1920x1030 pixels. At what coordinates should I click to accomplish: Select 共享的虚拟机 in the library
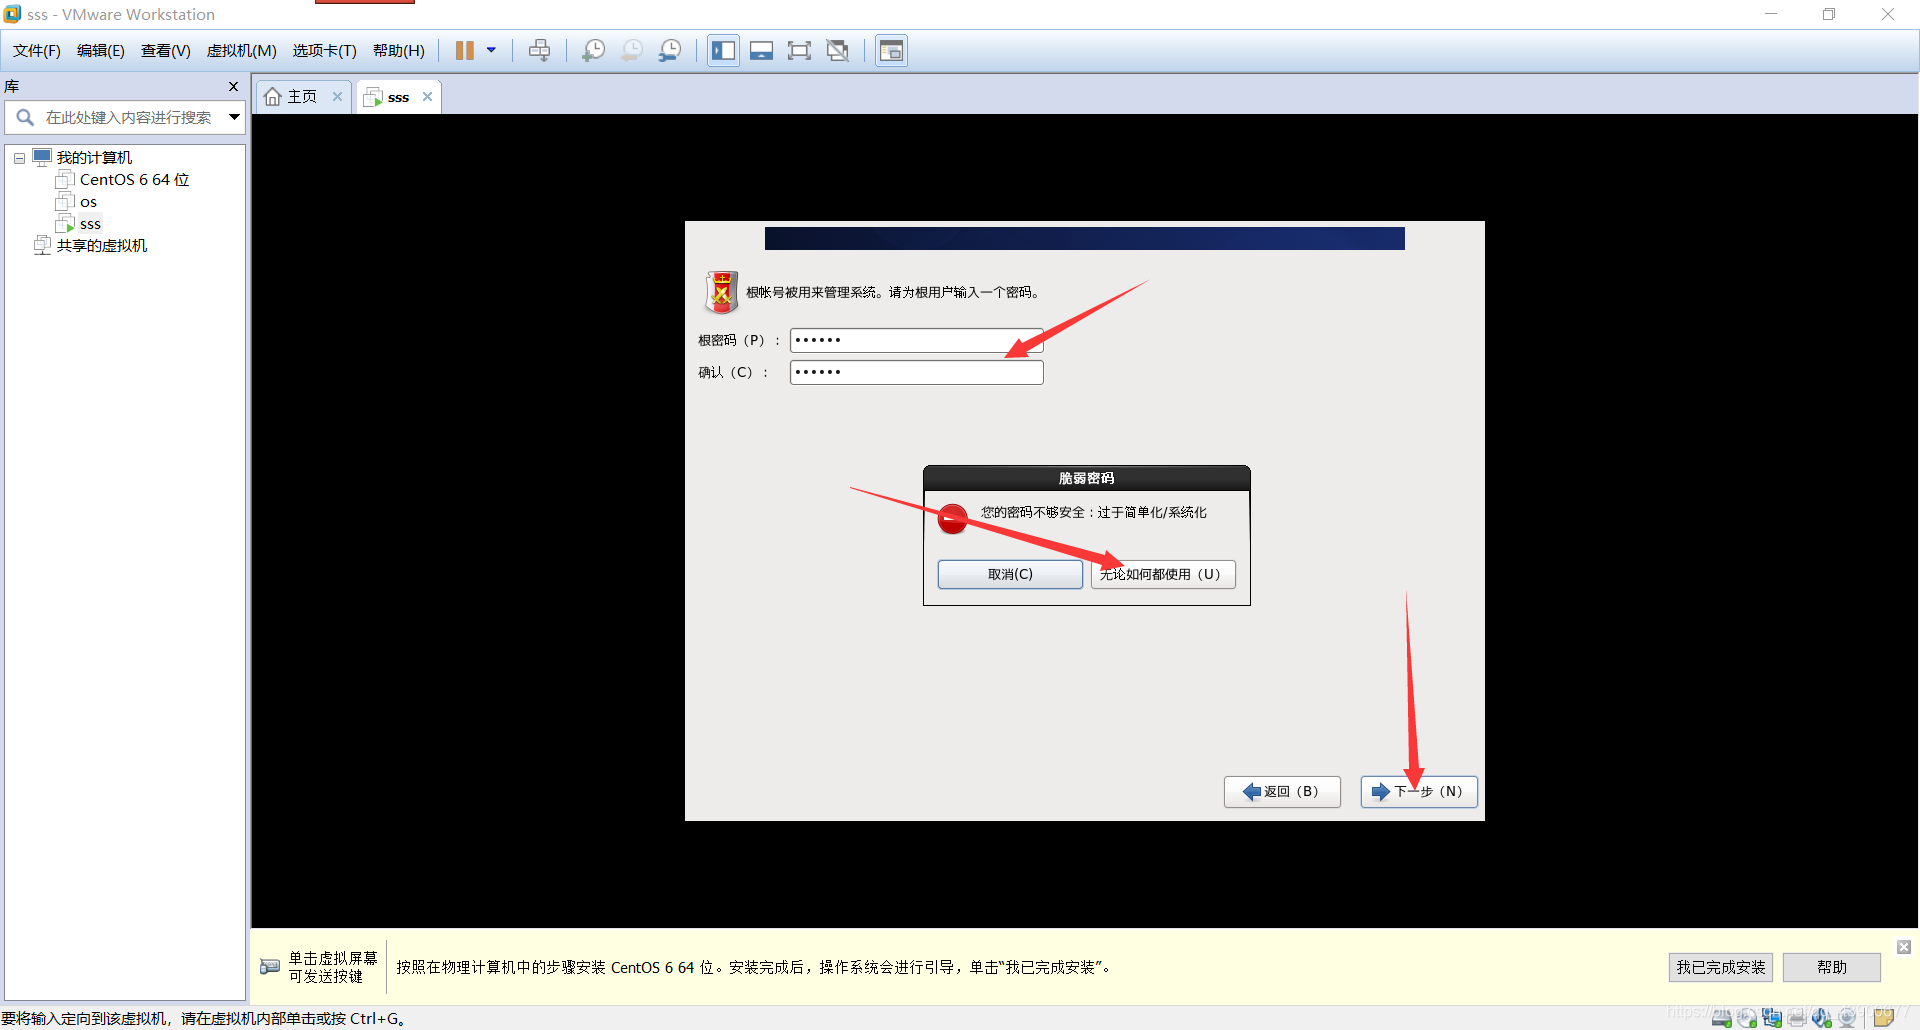(101, 246)
